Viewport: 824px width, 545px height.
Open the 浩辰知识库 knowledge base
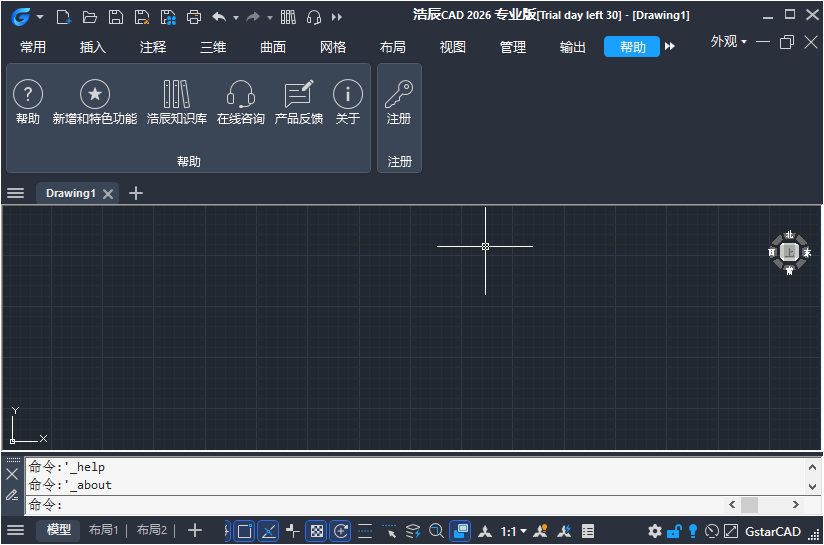pyautogui.click(x=177, y=95)
